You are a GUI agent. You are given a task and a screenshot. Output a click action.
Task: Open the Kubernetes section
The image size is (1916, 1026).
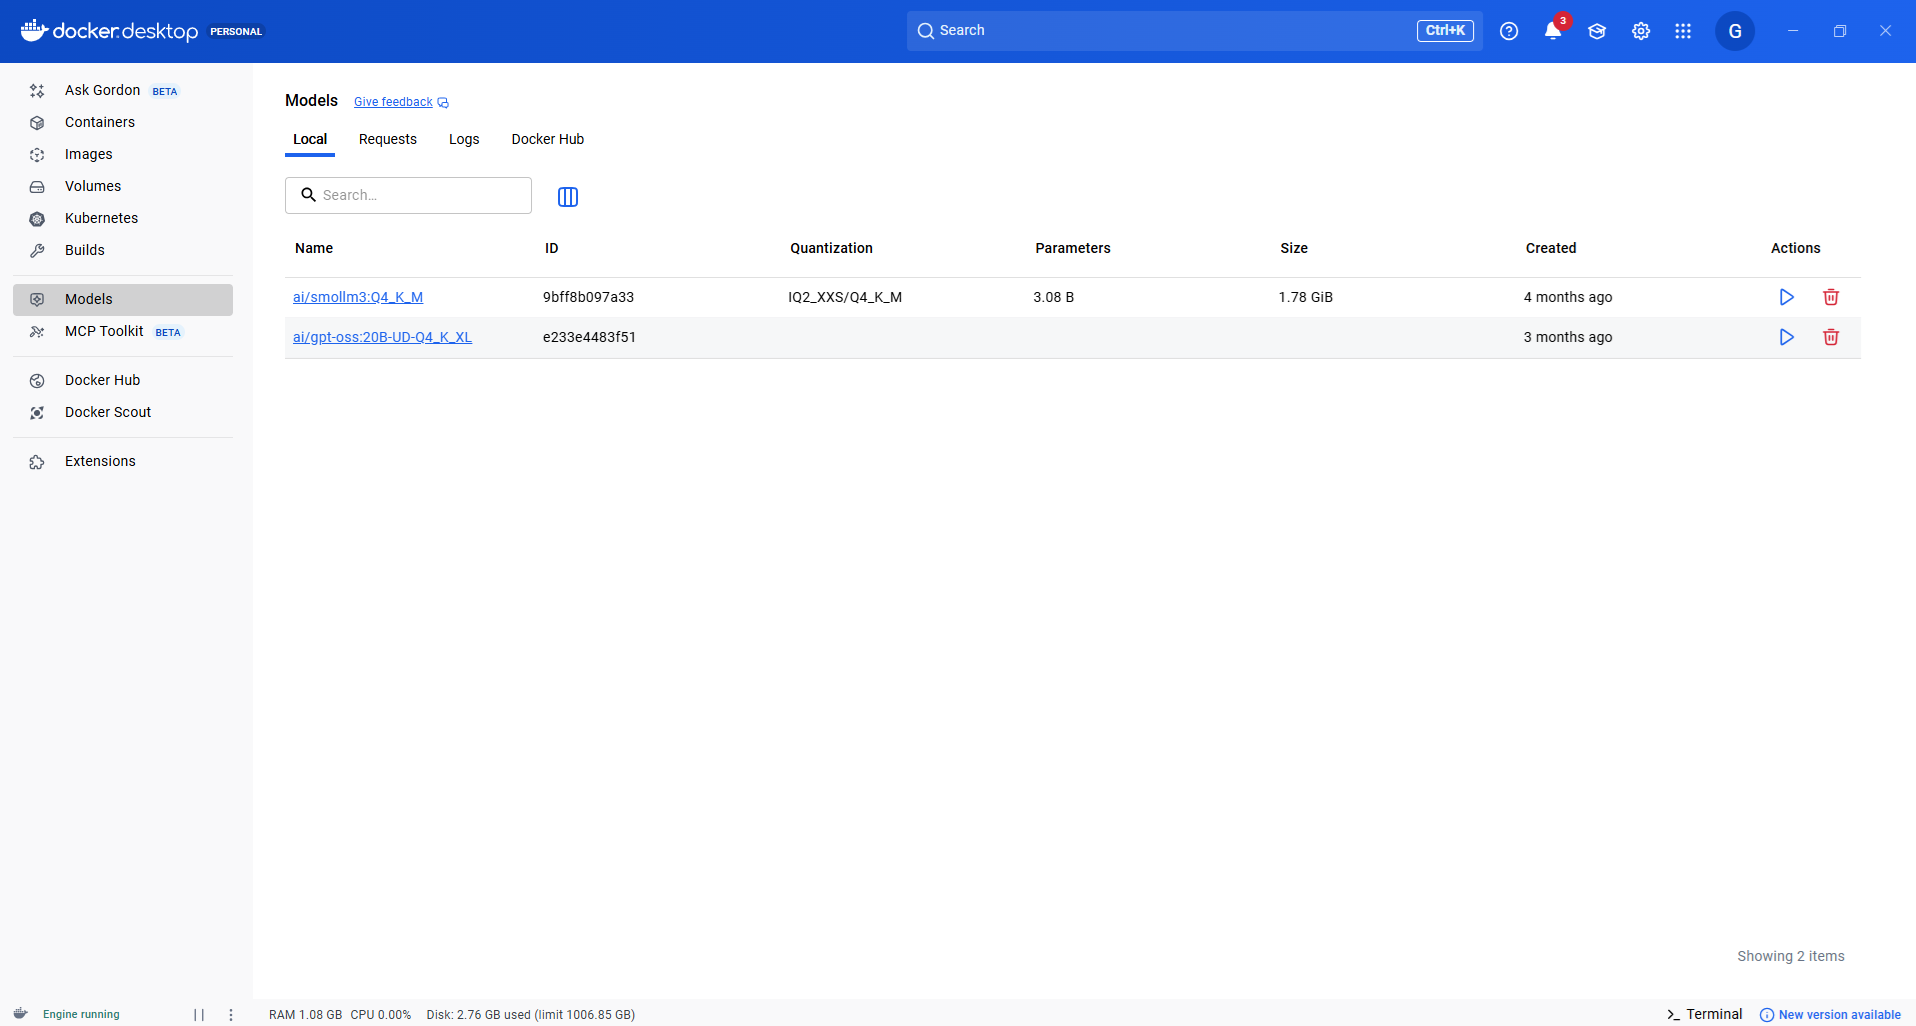coord(122,218)
